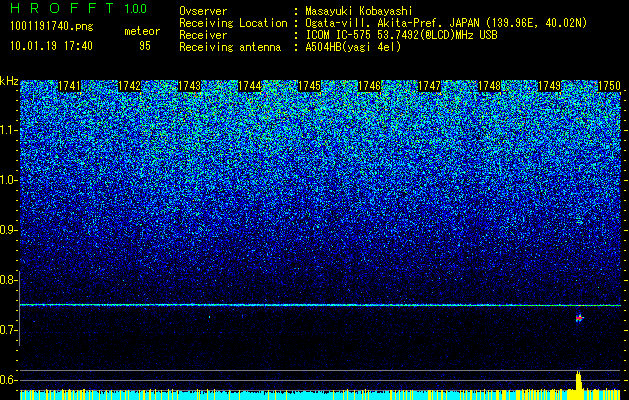Click the ICOM IC-575 receiver description
Screen dimensions: 629x400
tap(401, 35)
